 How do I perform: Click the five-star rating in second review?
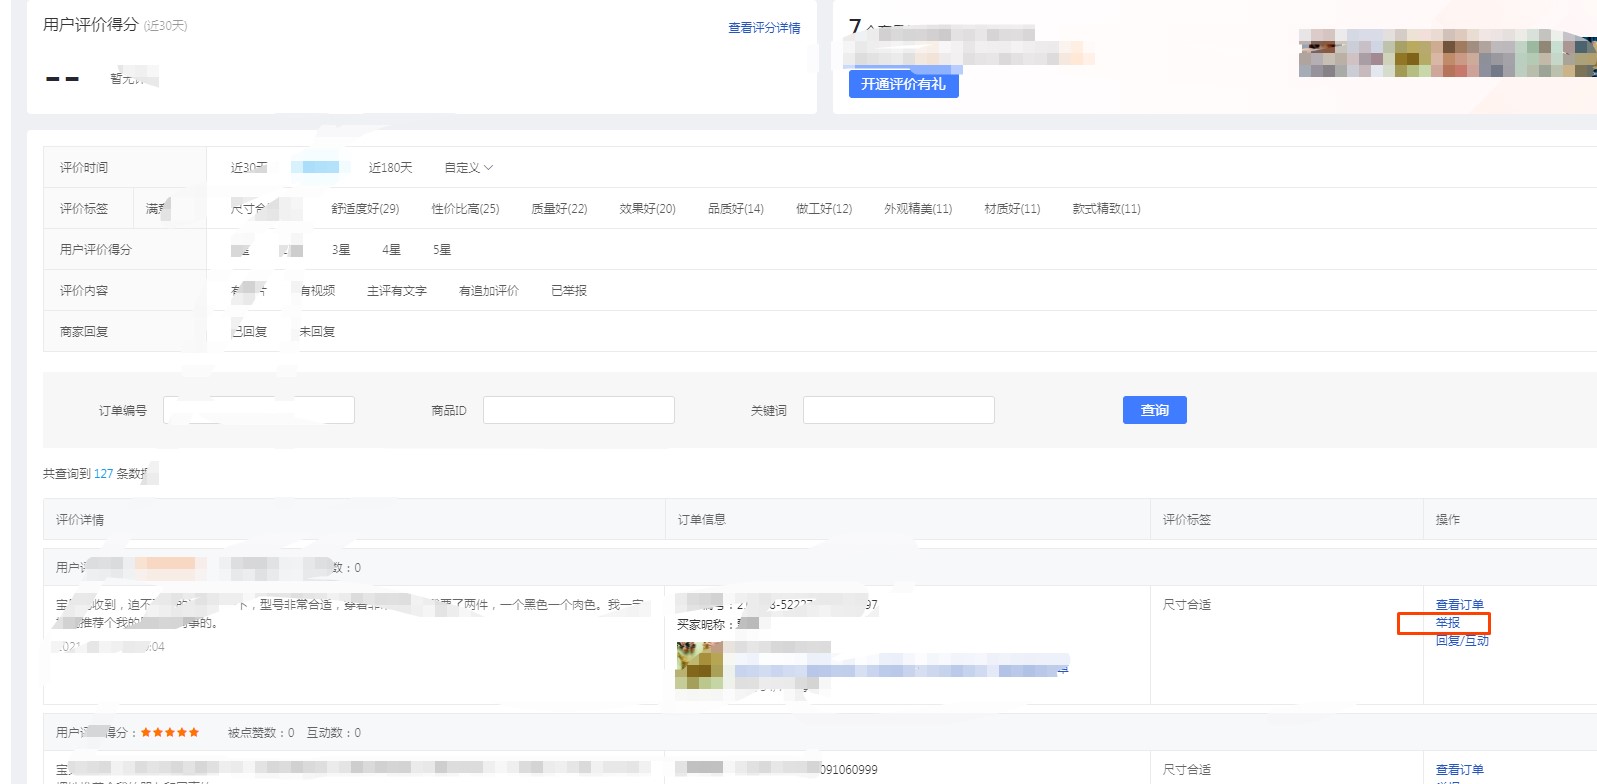(x=169, y=733)
